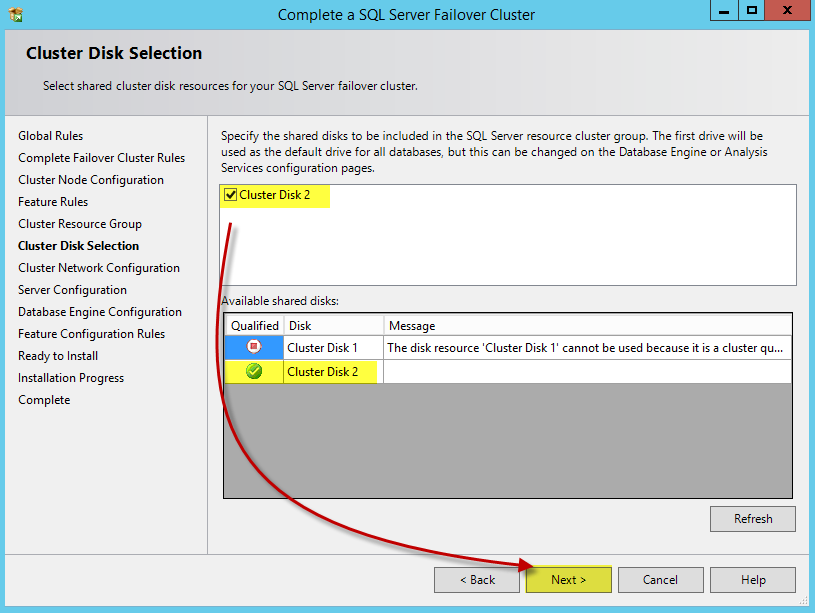Go to the Feature Rules step

click(53, 202)
